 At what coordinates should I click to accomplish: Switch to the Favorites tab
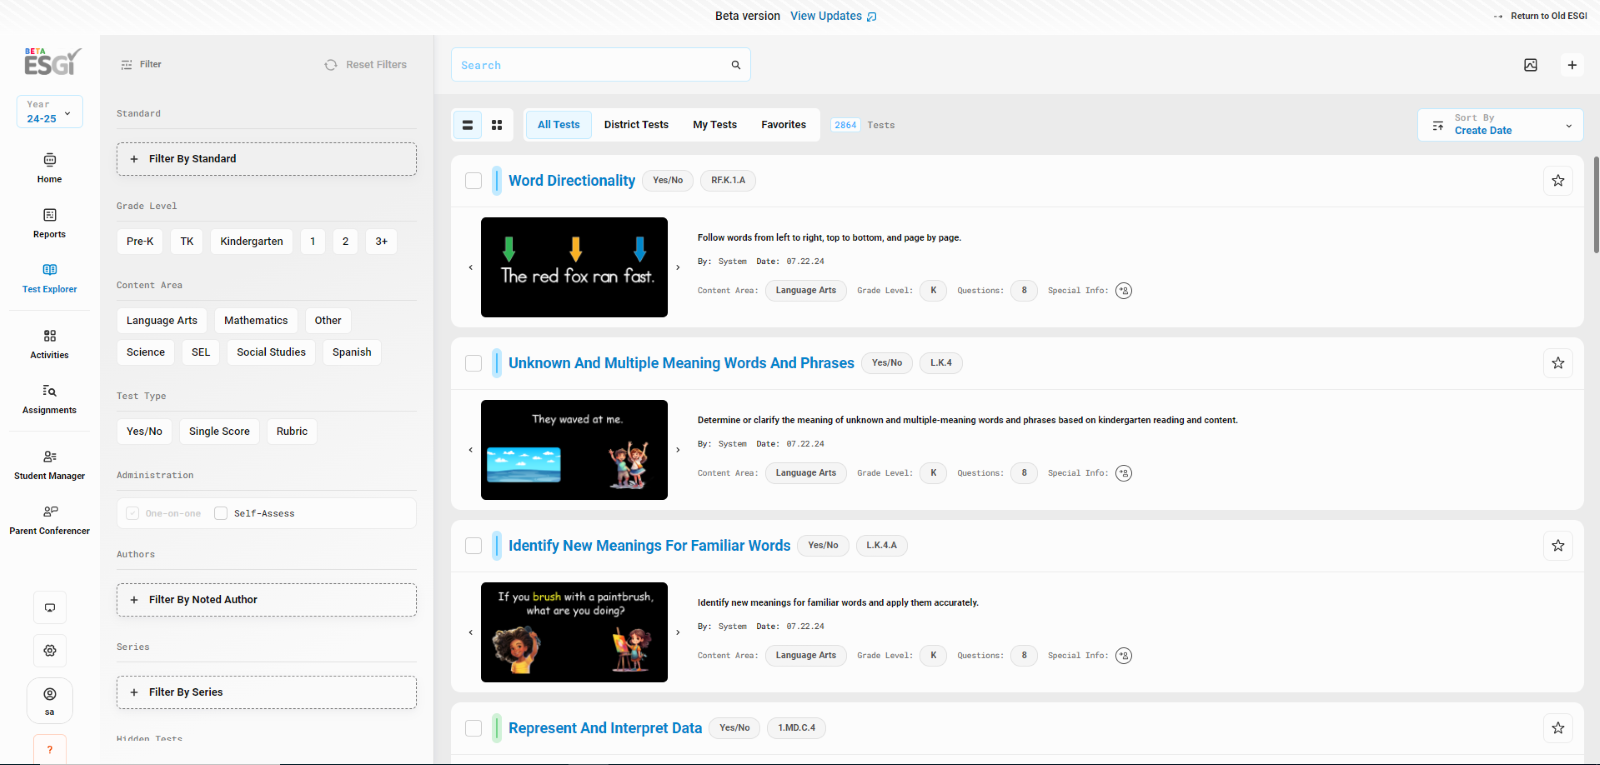pos(783,125)
